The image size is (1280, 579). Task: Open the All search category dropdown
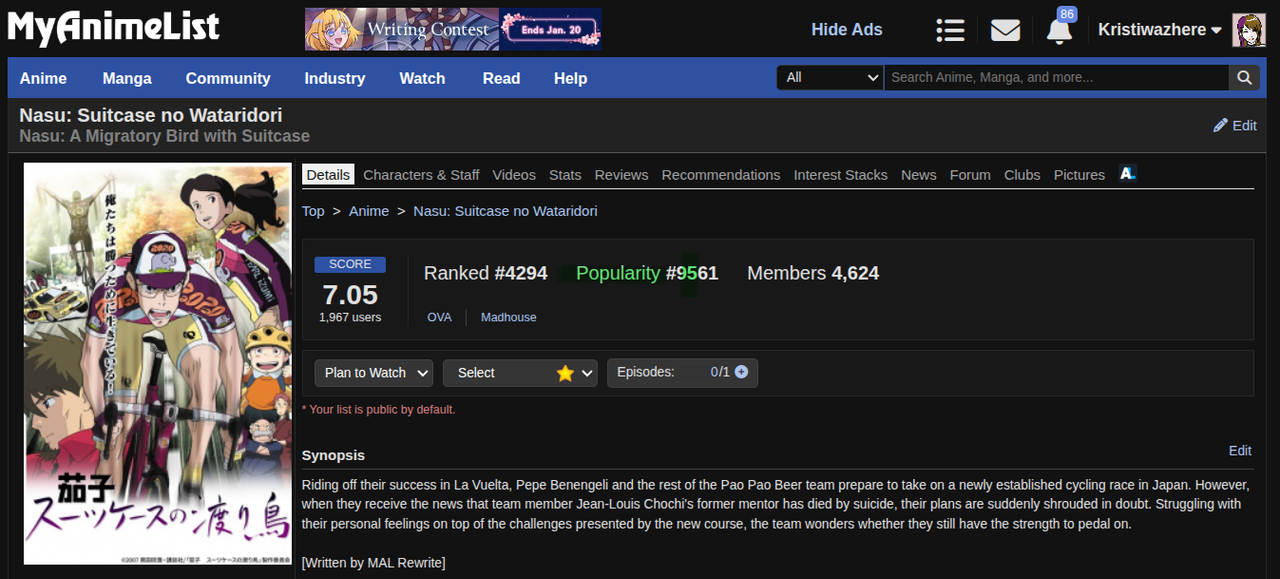[x=830, y=77]
